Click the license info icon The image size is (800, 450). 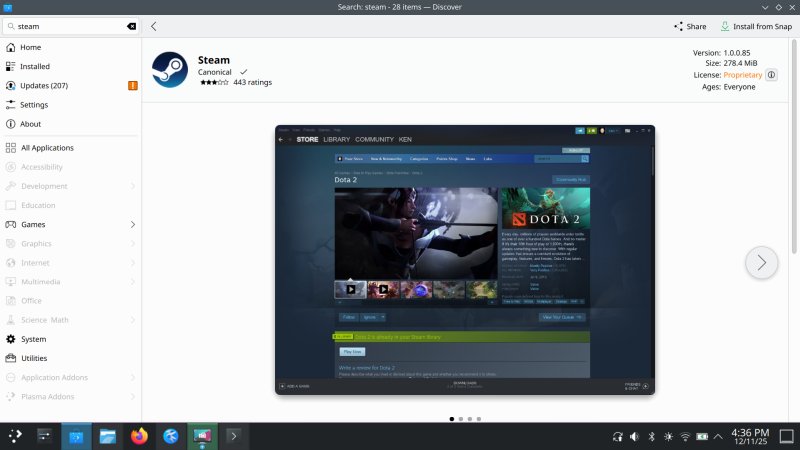point(771,75)
